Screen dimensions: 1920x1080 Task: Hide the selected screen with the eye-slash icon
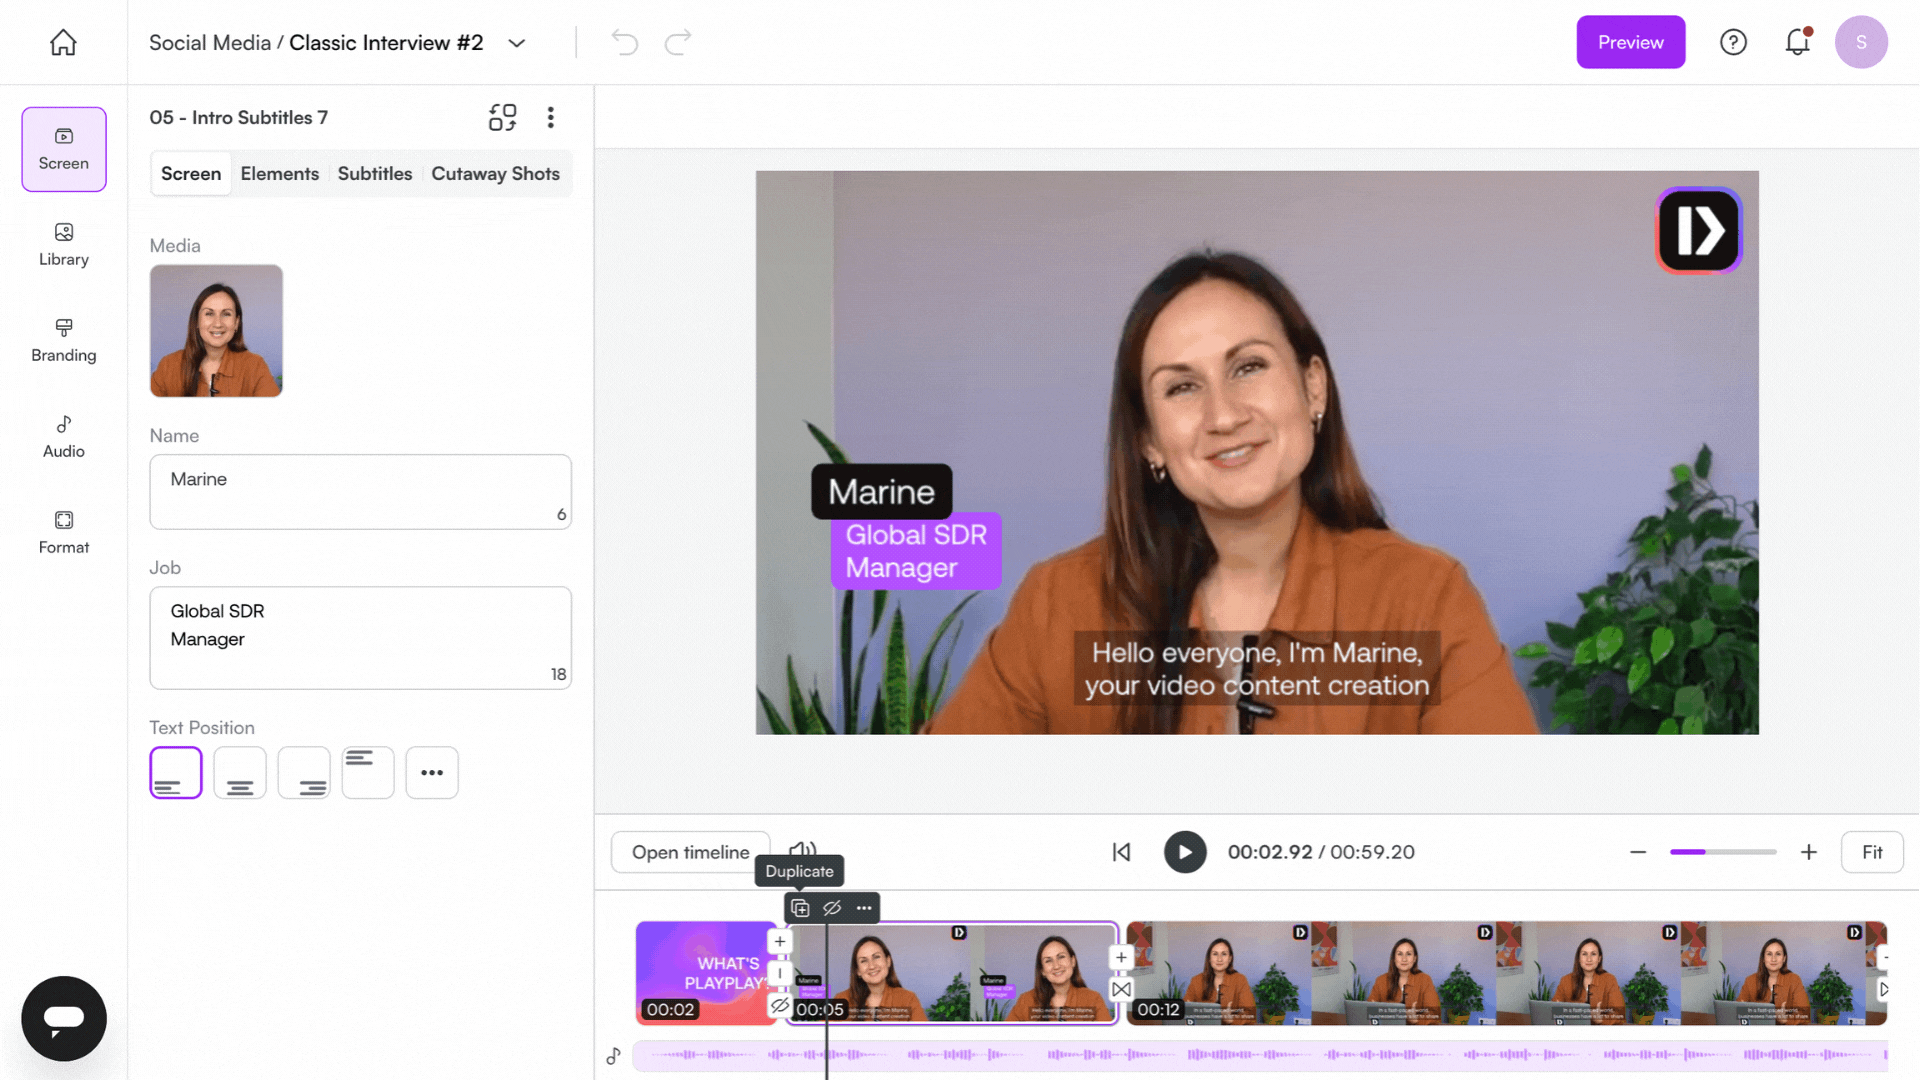(x=832, y=908)
